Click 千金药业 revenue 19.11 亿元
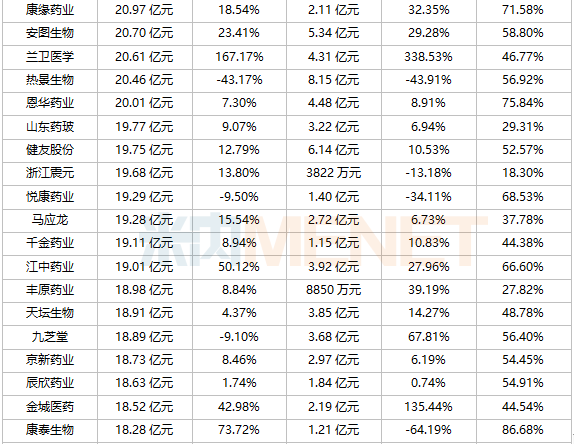The height and width of the screenshot is (444, 574). 144,243
